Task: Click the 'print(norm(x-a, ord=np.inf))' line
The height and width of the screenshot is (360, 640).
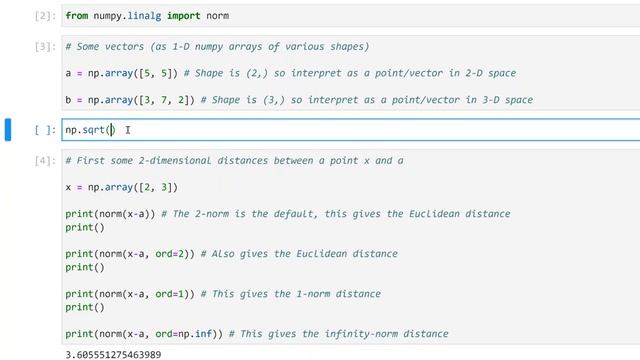Action: [257, 334]
